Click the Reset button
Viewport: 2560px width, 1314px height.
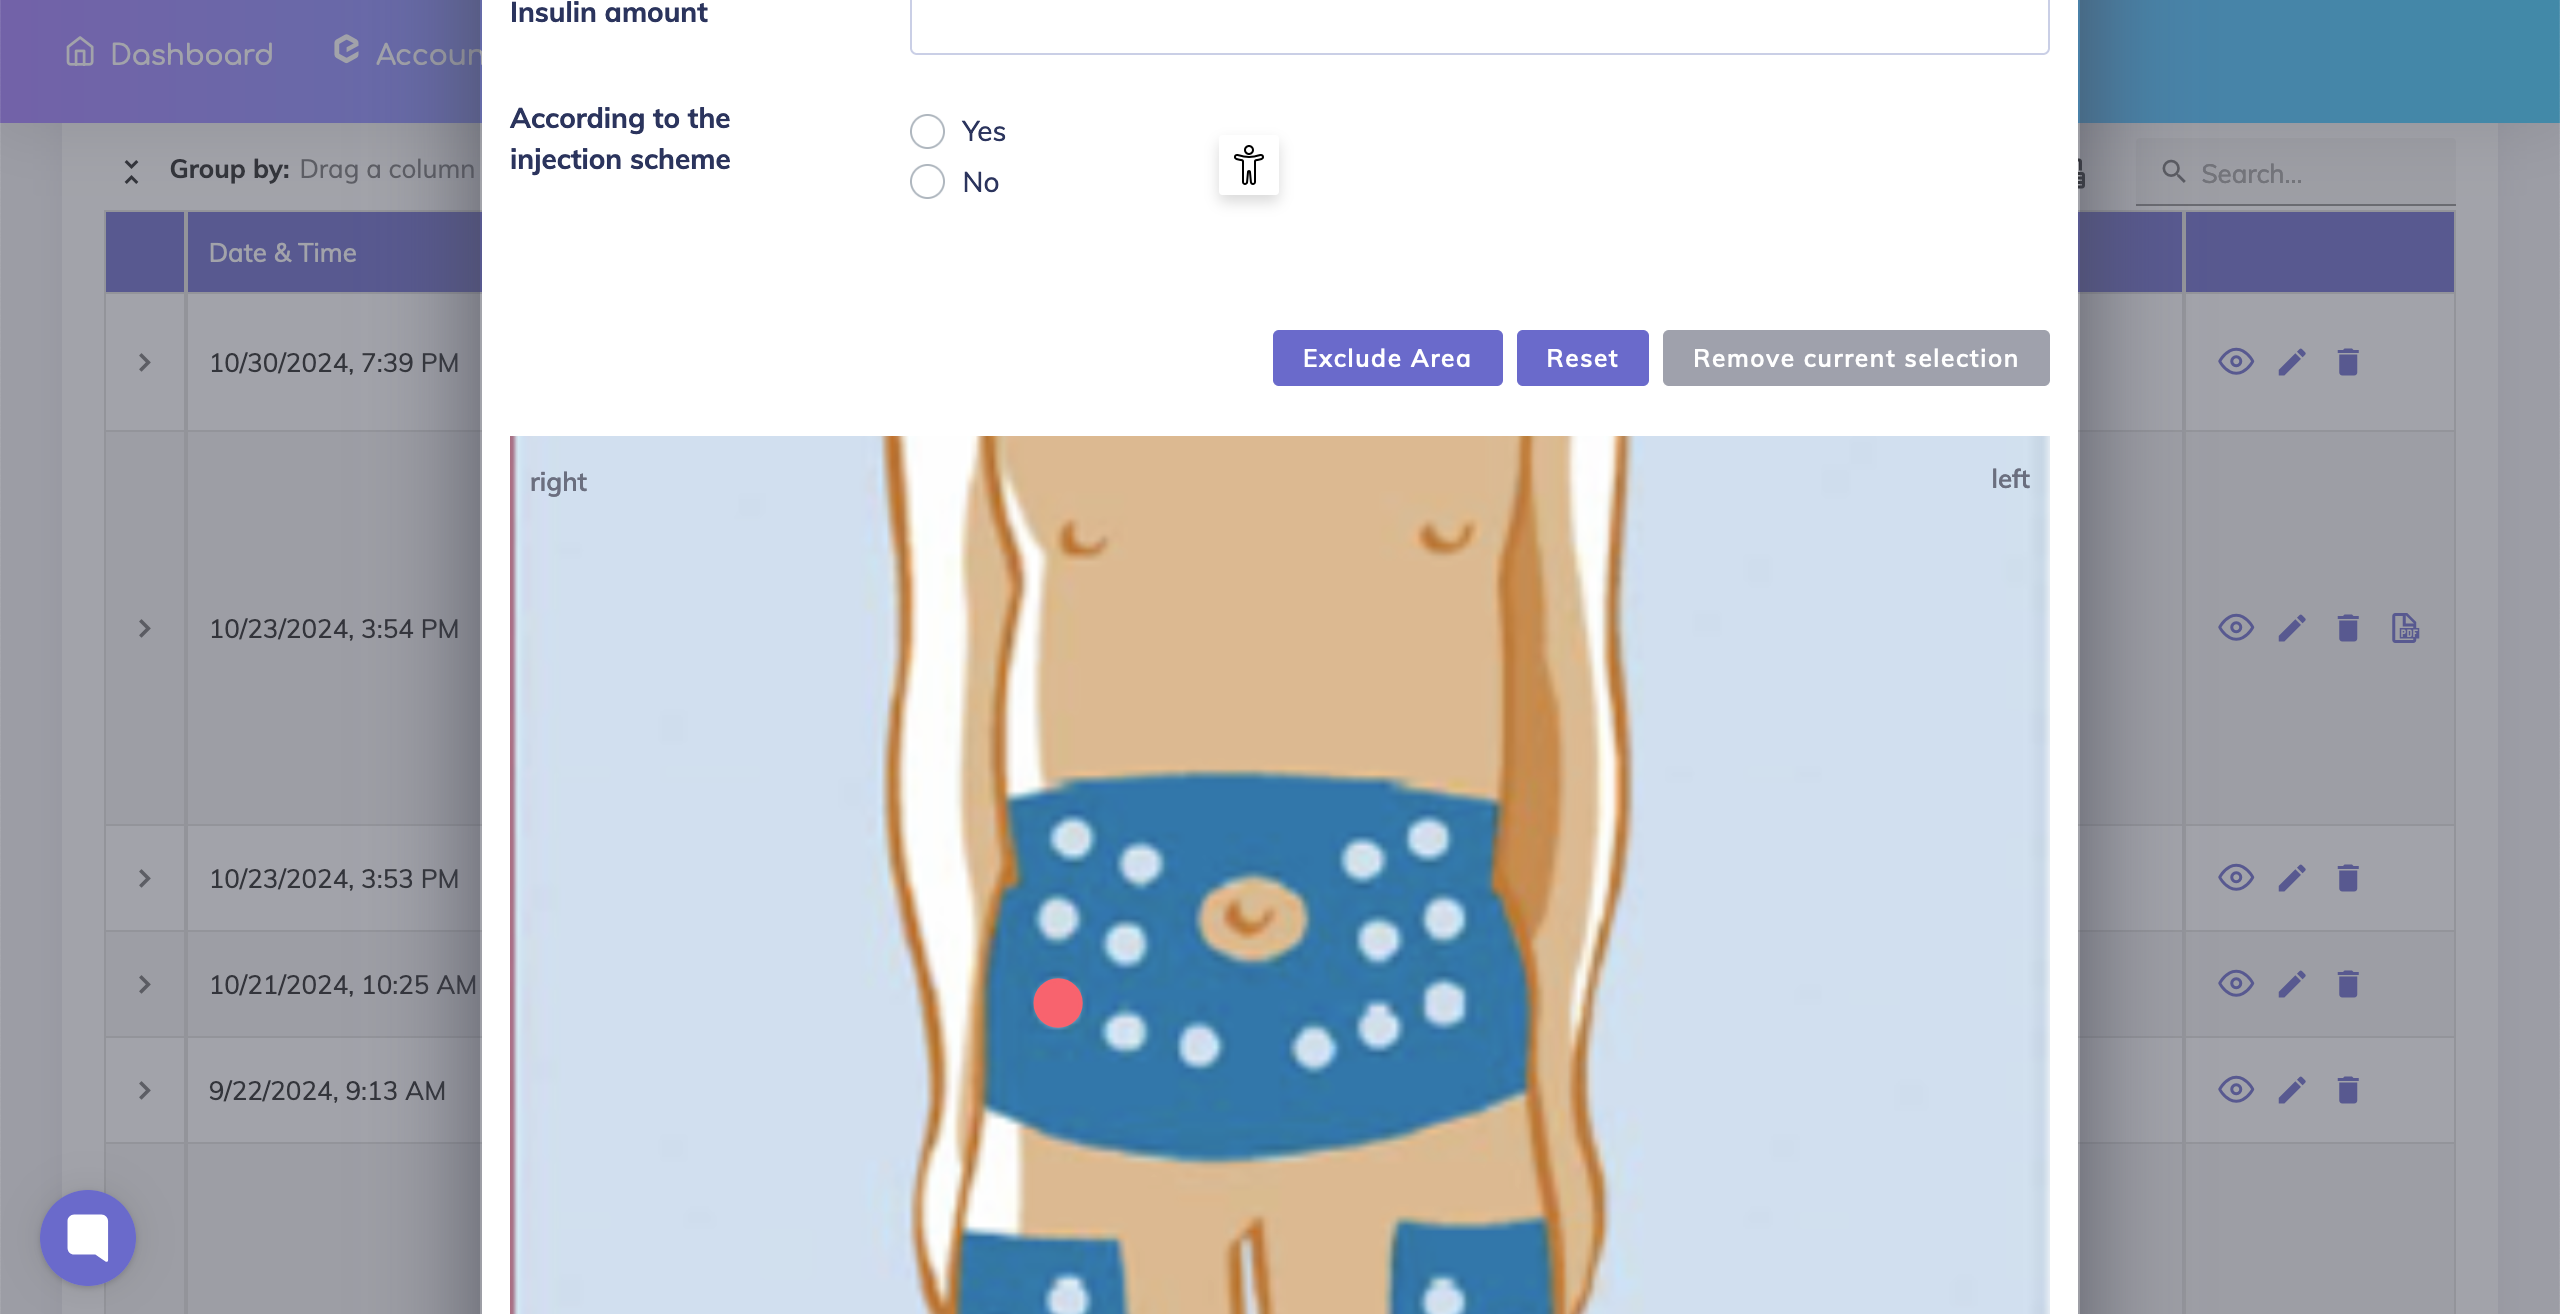[1582, 358]
